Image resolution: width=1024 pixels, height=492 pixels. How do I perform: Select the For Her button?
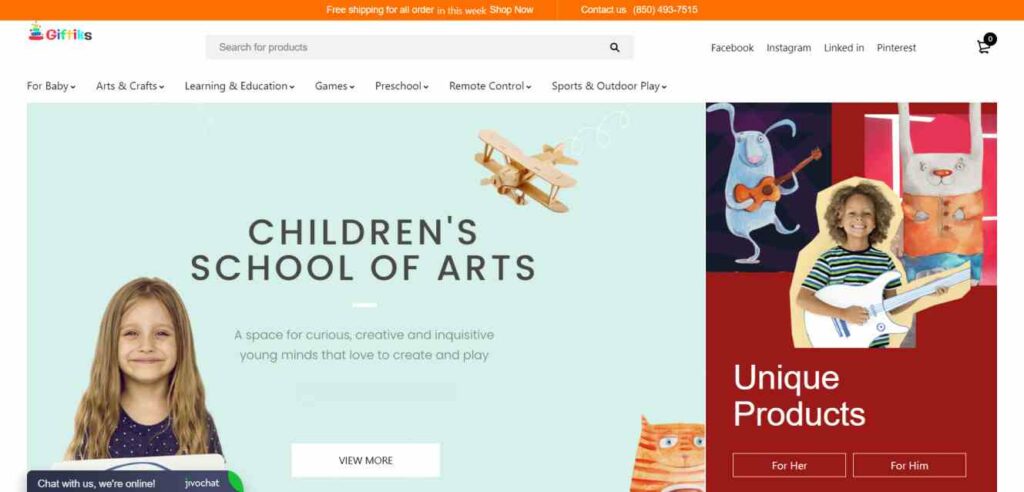[x=789, y=465]
